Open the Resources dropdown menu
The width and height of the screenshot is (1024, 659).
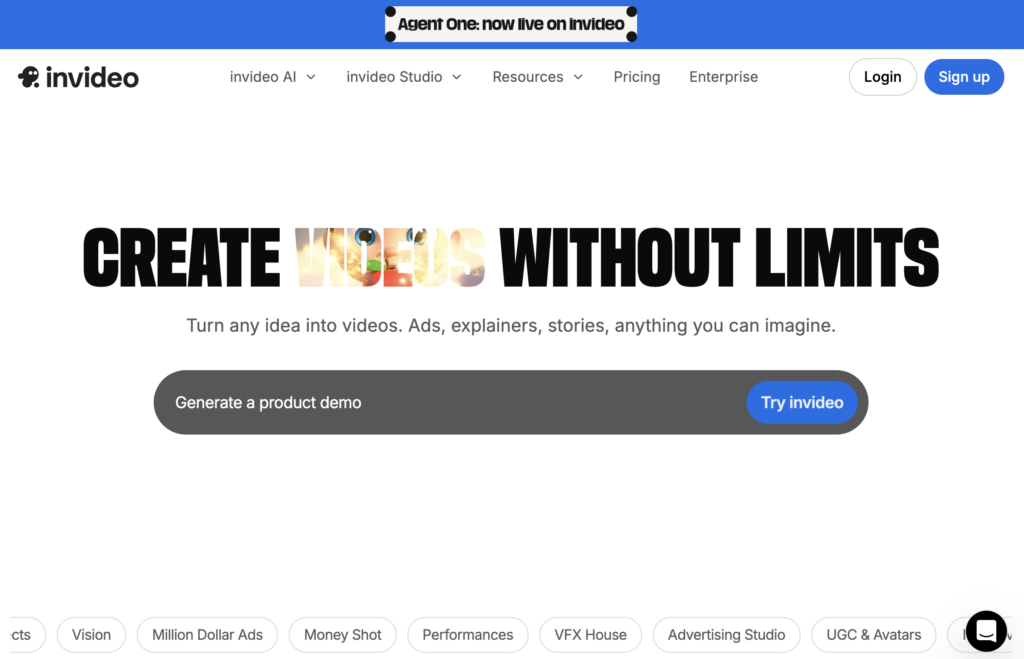(537, 77)
